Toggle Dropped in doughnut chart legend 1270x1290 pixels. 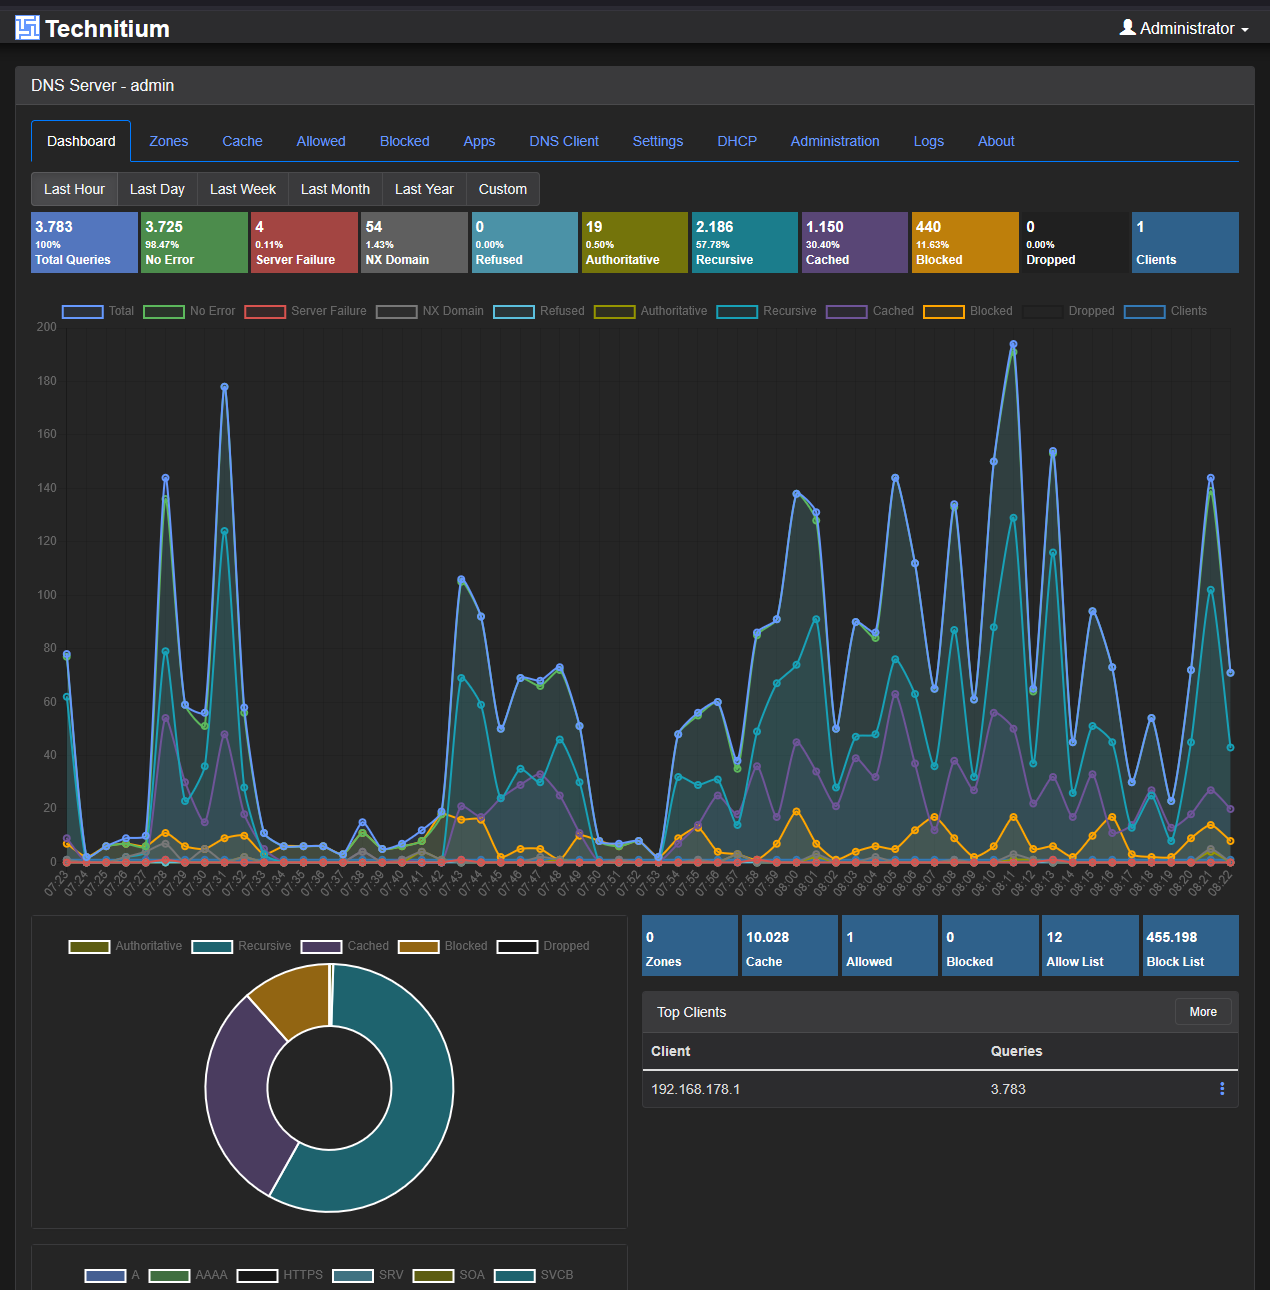tap(543, 946)
